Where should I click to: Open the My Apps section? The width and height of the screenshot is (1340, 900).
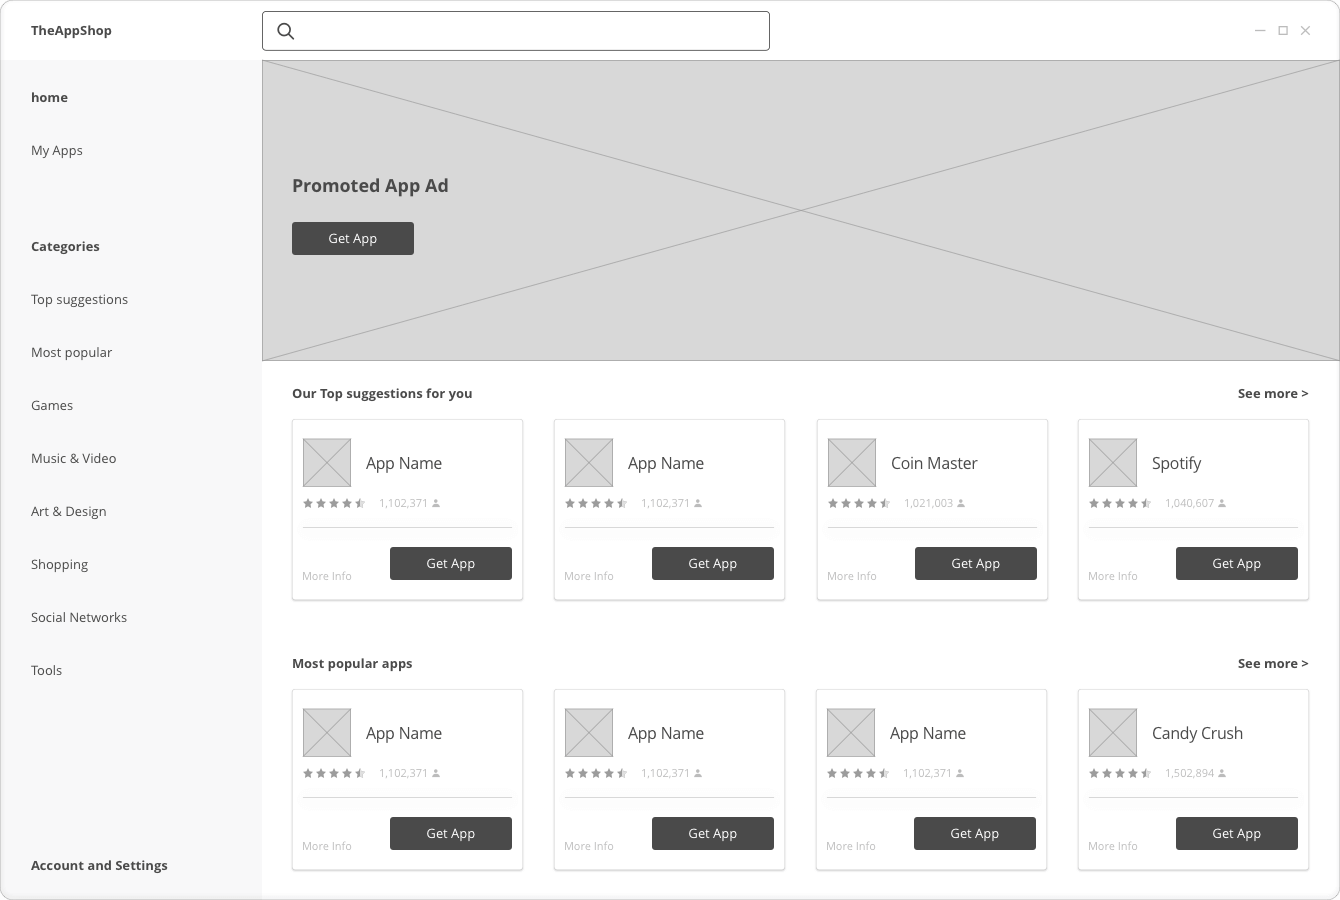tap(57, 150)
